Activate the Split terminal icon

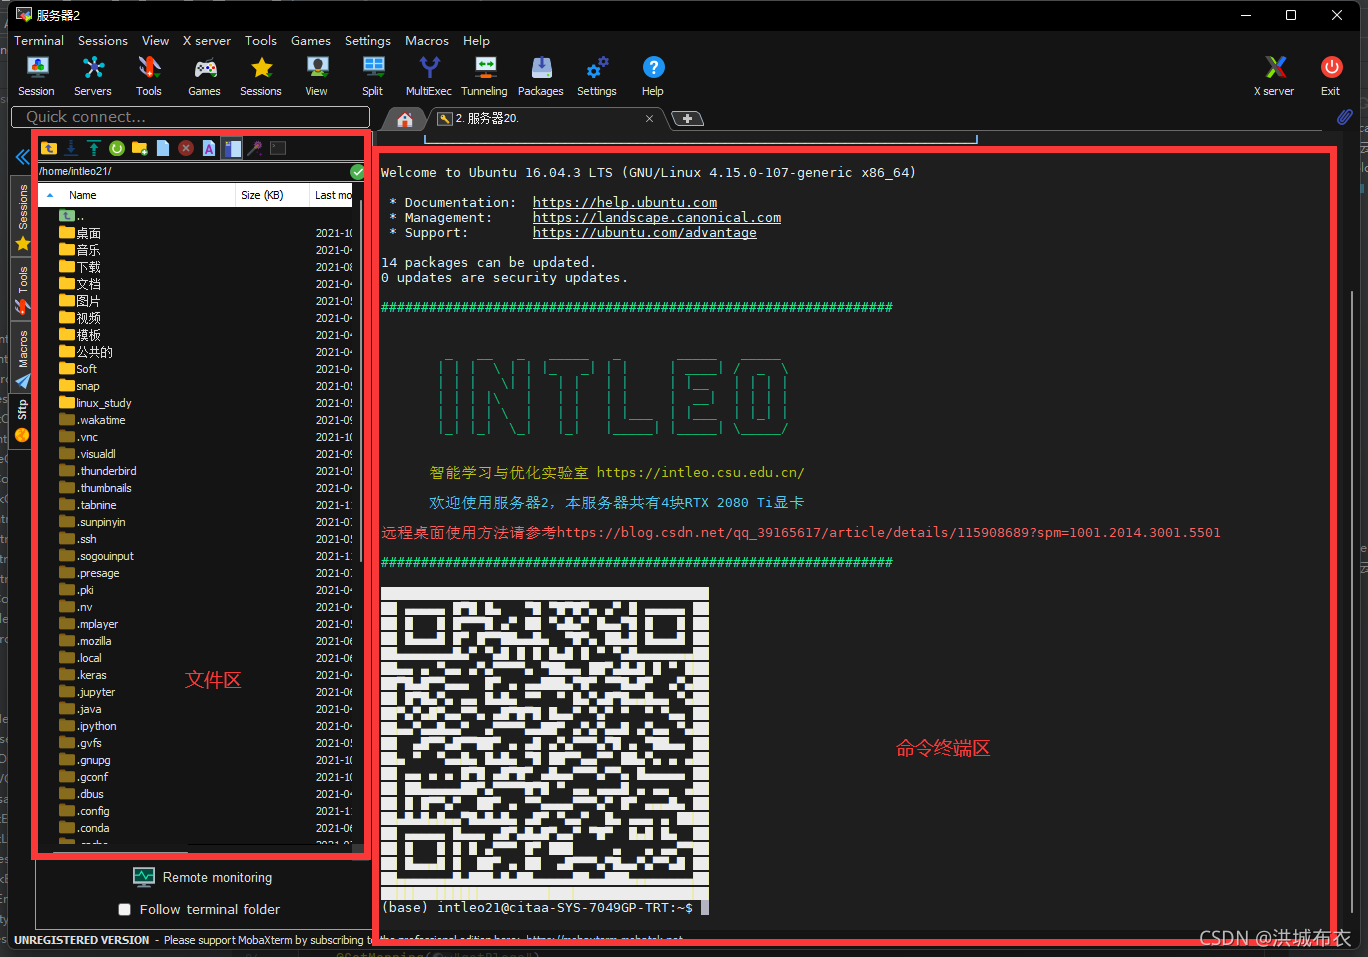(x=373, y=76)
